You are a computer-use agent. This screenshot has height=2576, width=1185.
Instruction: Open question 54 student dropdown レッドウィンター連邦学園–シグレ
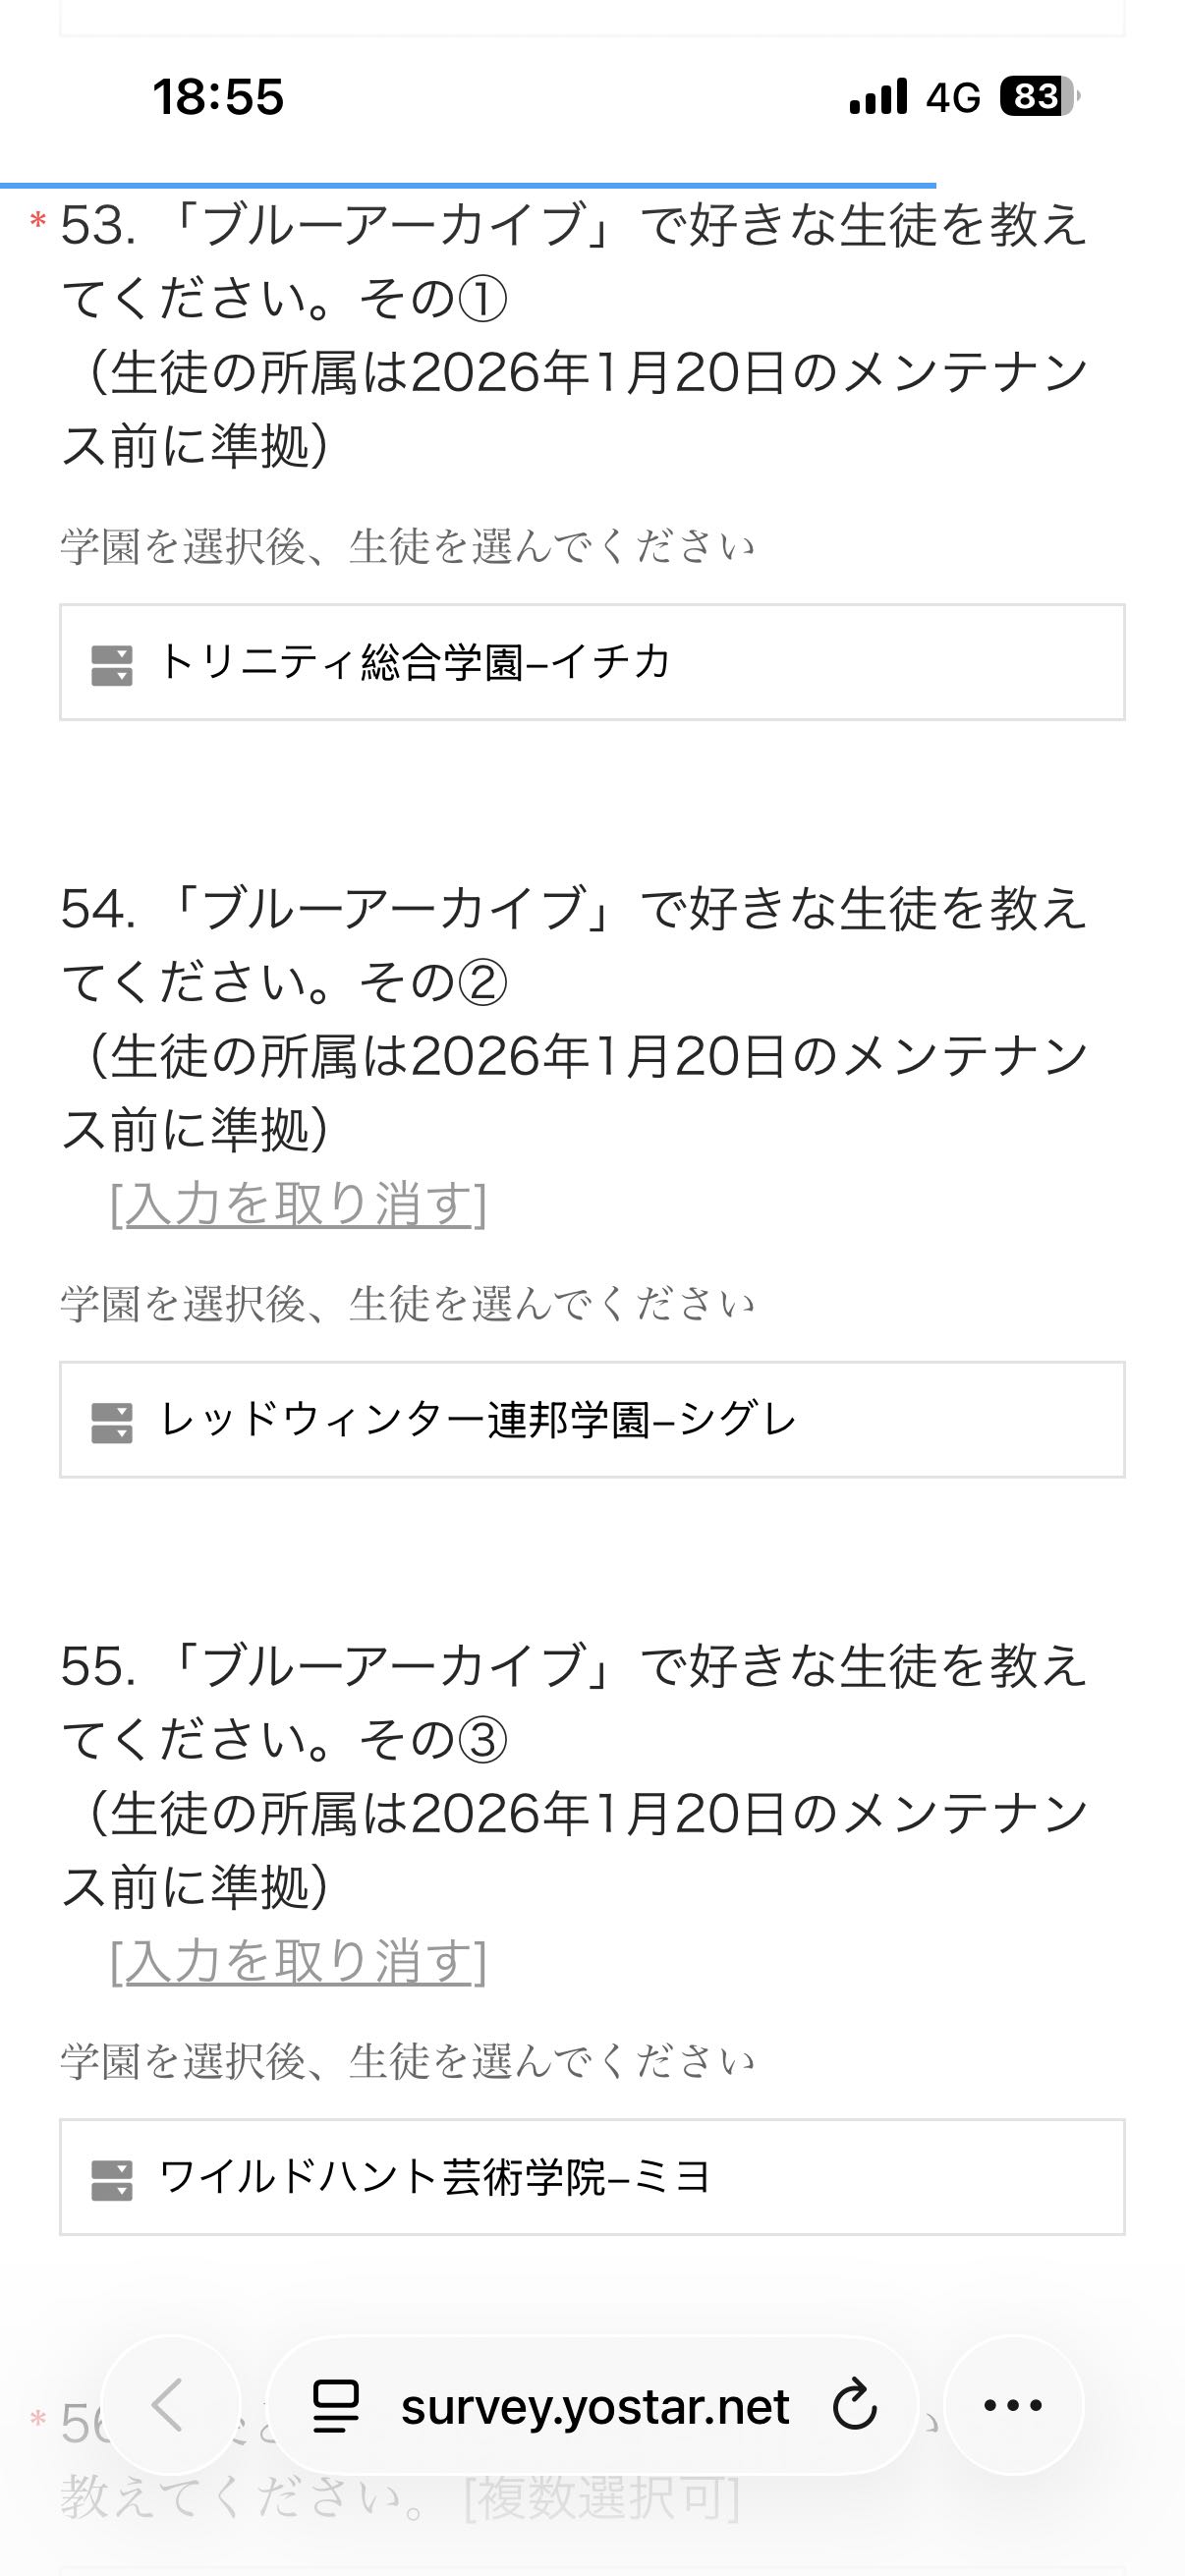[x=592, y=1420]
